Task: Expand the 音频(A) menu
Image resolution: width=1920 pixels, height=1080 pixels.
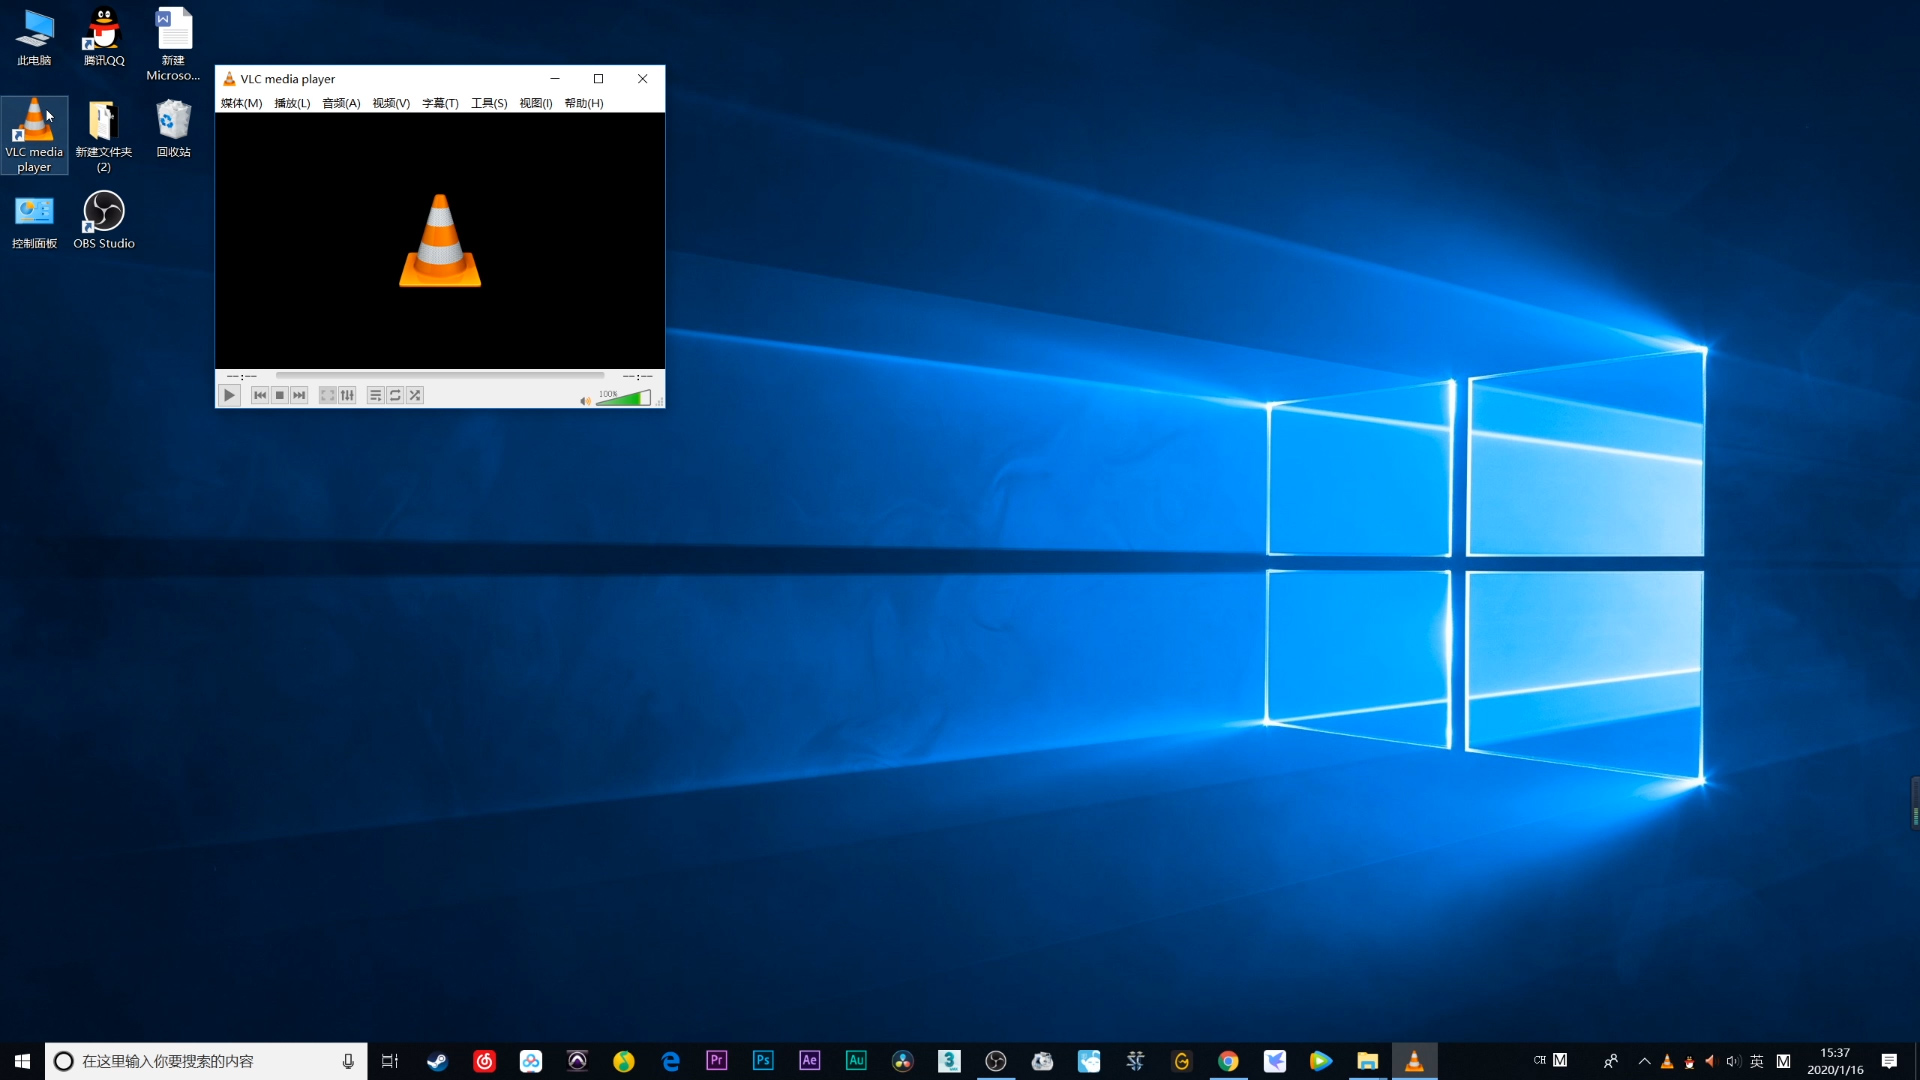Action: [341, 103]
